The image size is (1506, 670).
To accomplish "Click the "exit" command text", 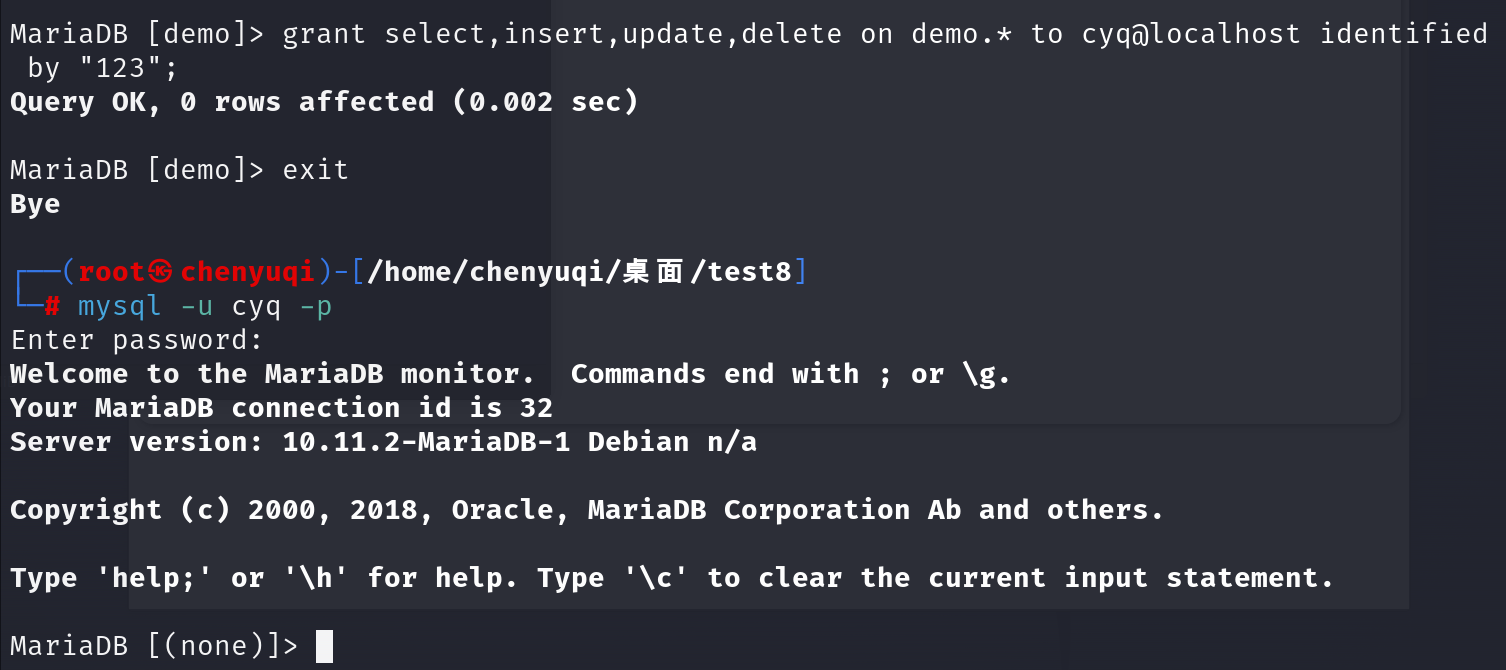I will click(x=316, y=170).
